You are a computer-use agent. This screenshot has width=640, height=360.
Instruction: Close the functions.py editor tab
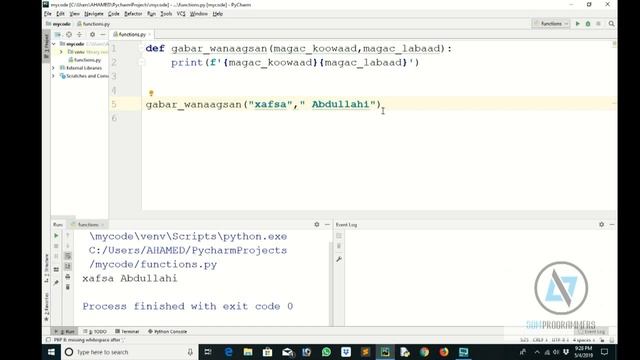(150, 35)
